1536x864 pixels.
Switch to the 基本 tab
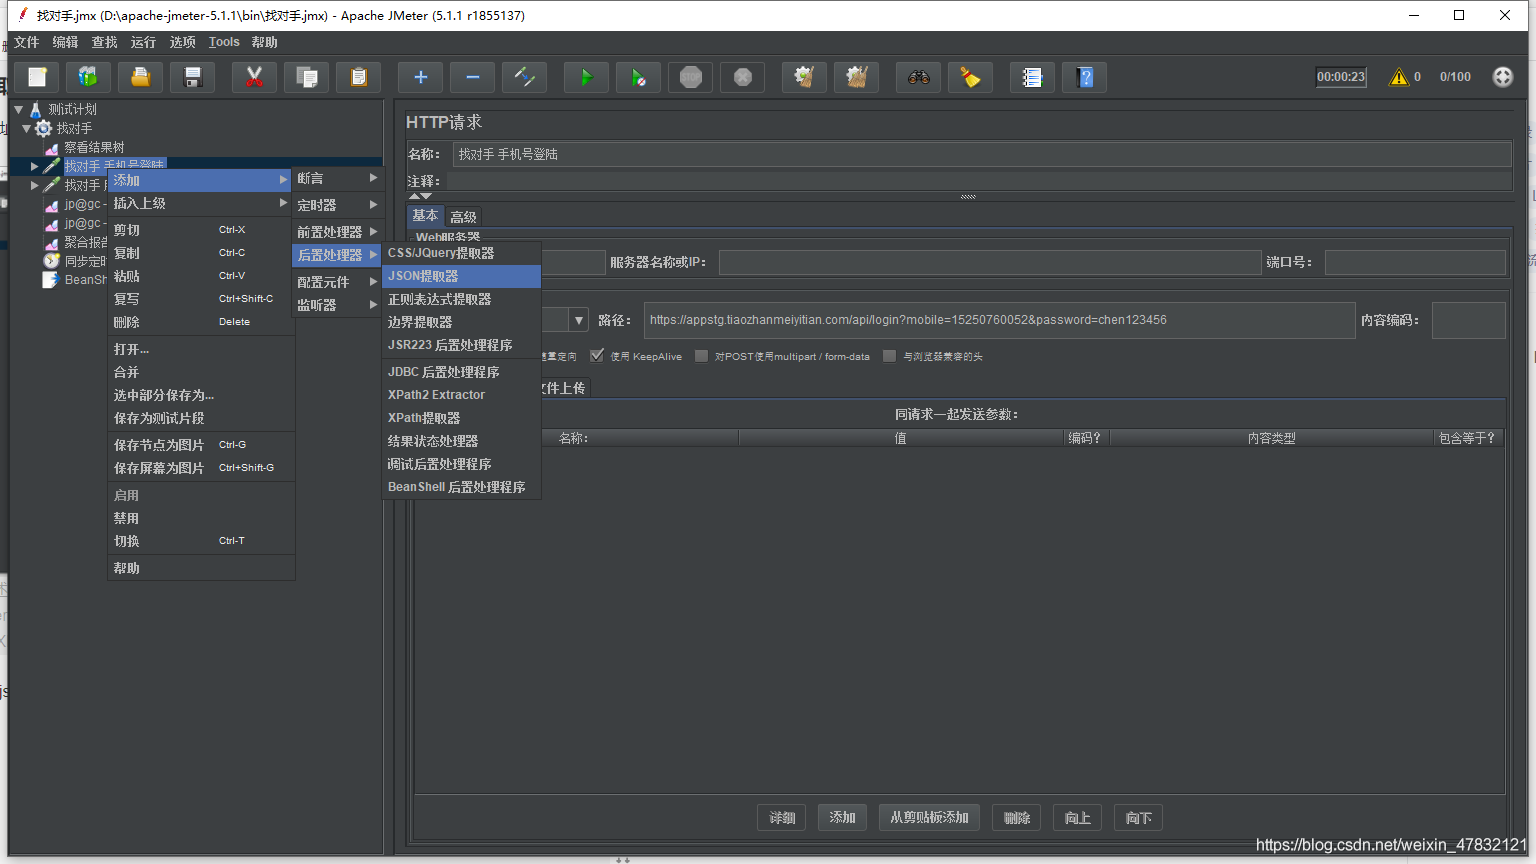[425, 216]
